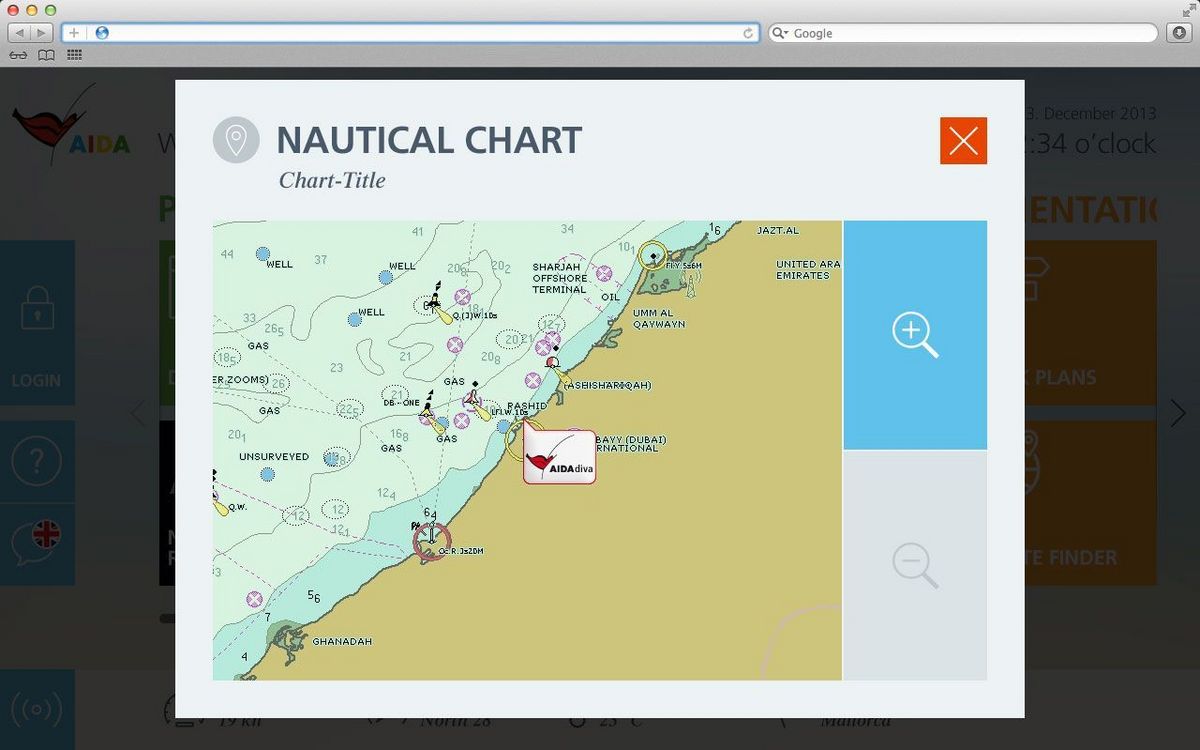Click the zoom out magnifier button

(914, 565)
